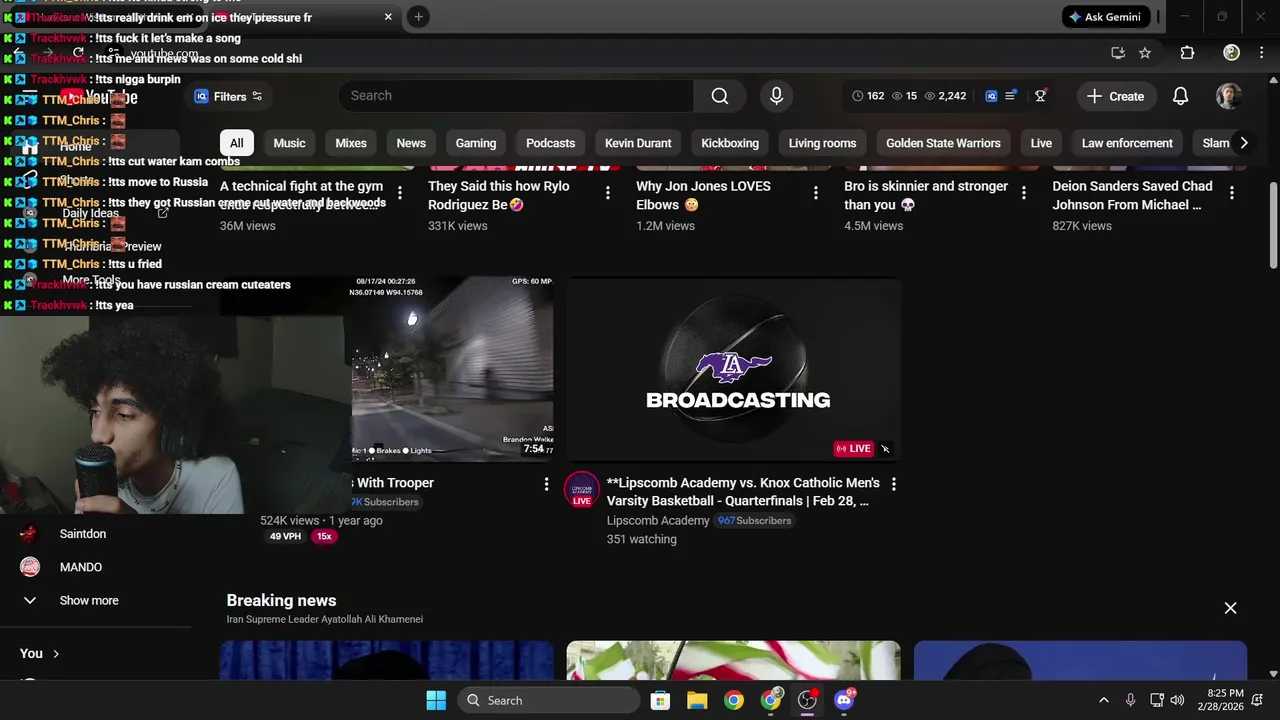Open Discord from the taskbar
This screenshot has width=1280, height=720.
pos(844,700)
